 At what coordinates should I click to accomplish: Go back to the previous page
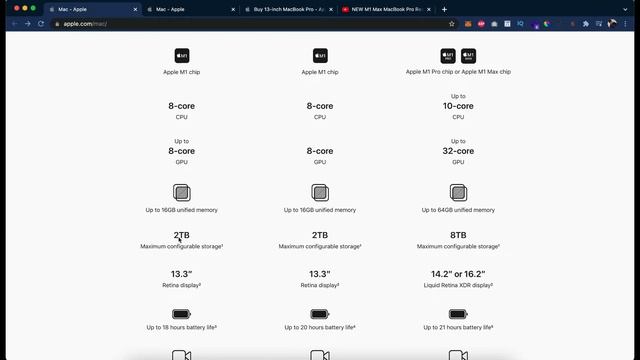point(15,24)
